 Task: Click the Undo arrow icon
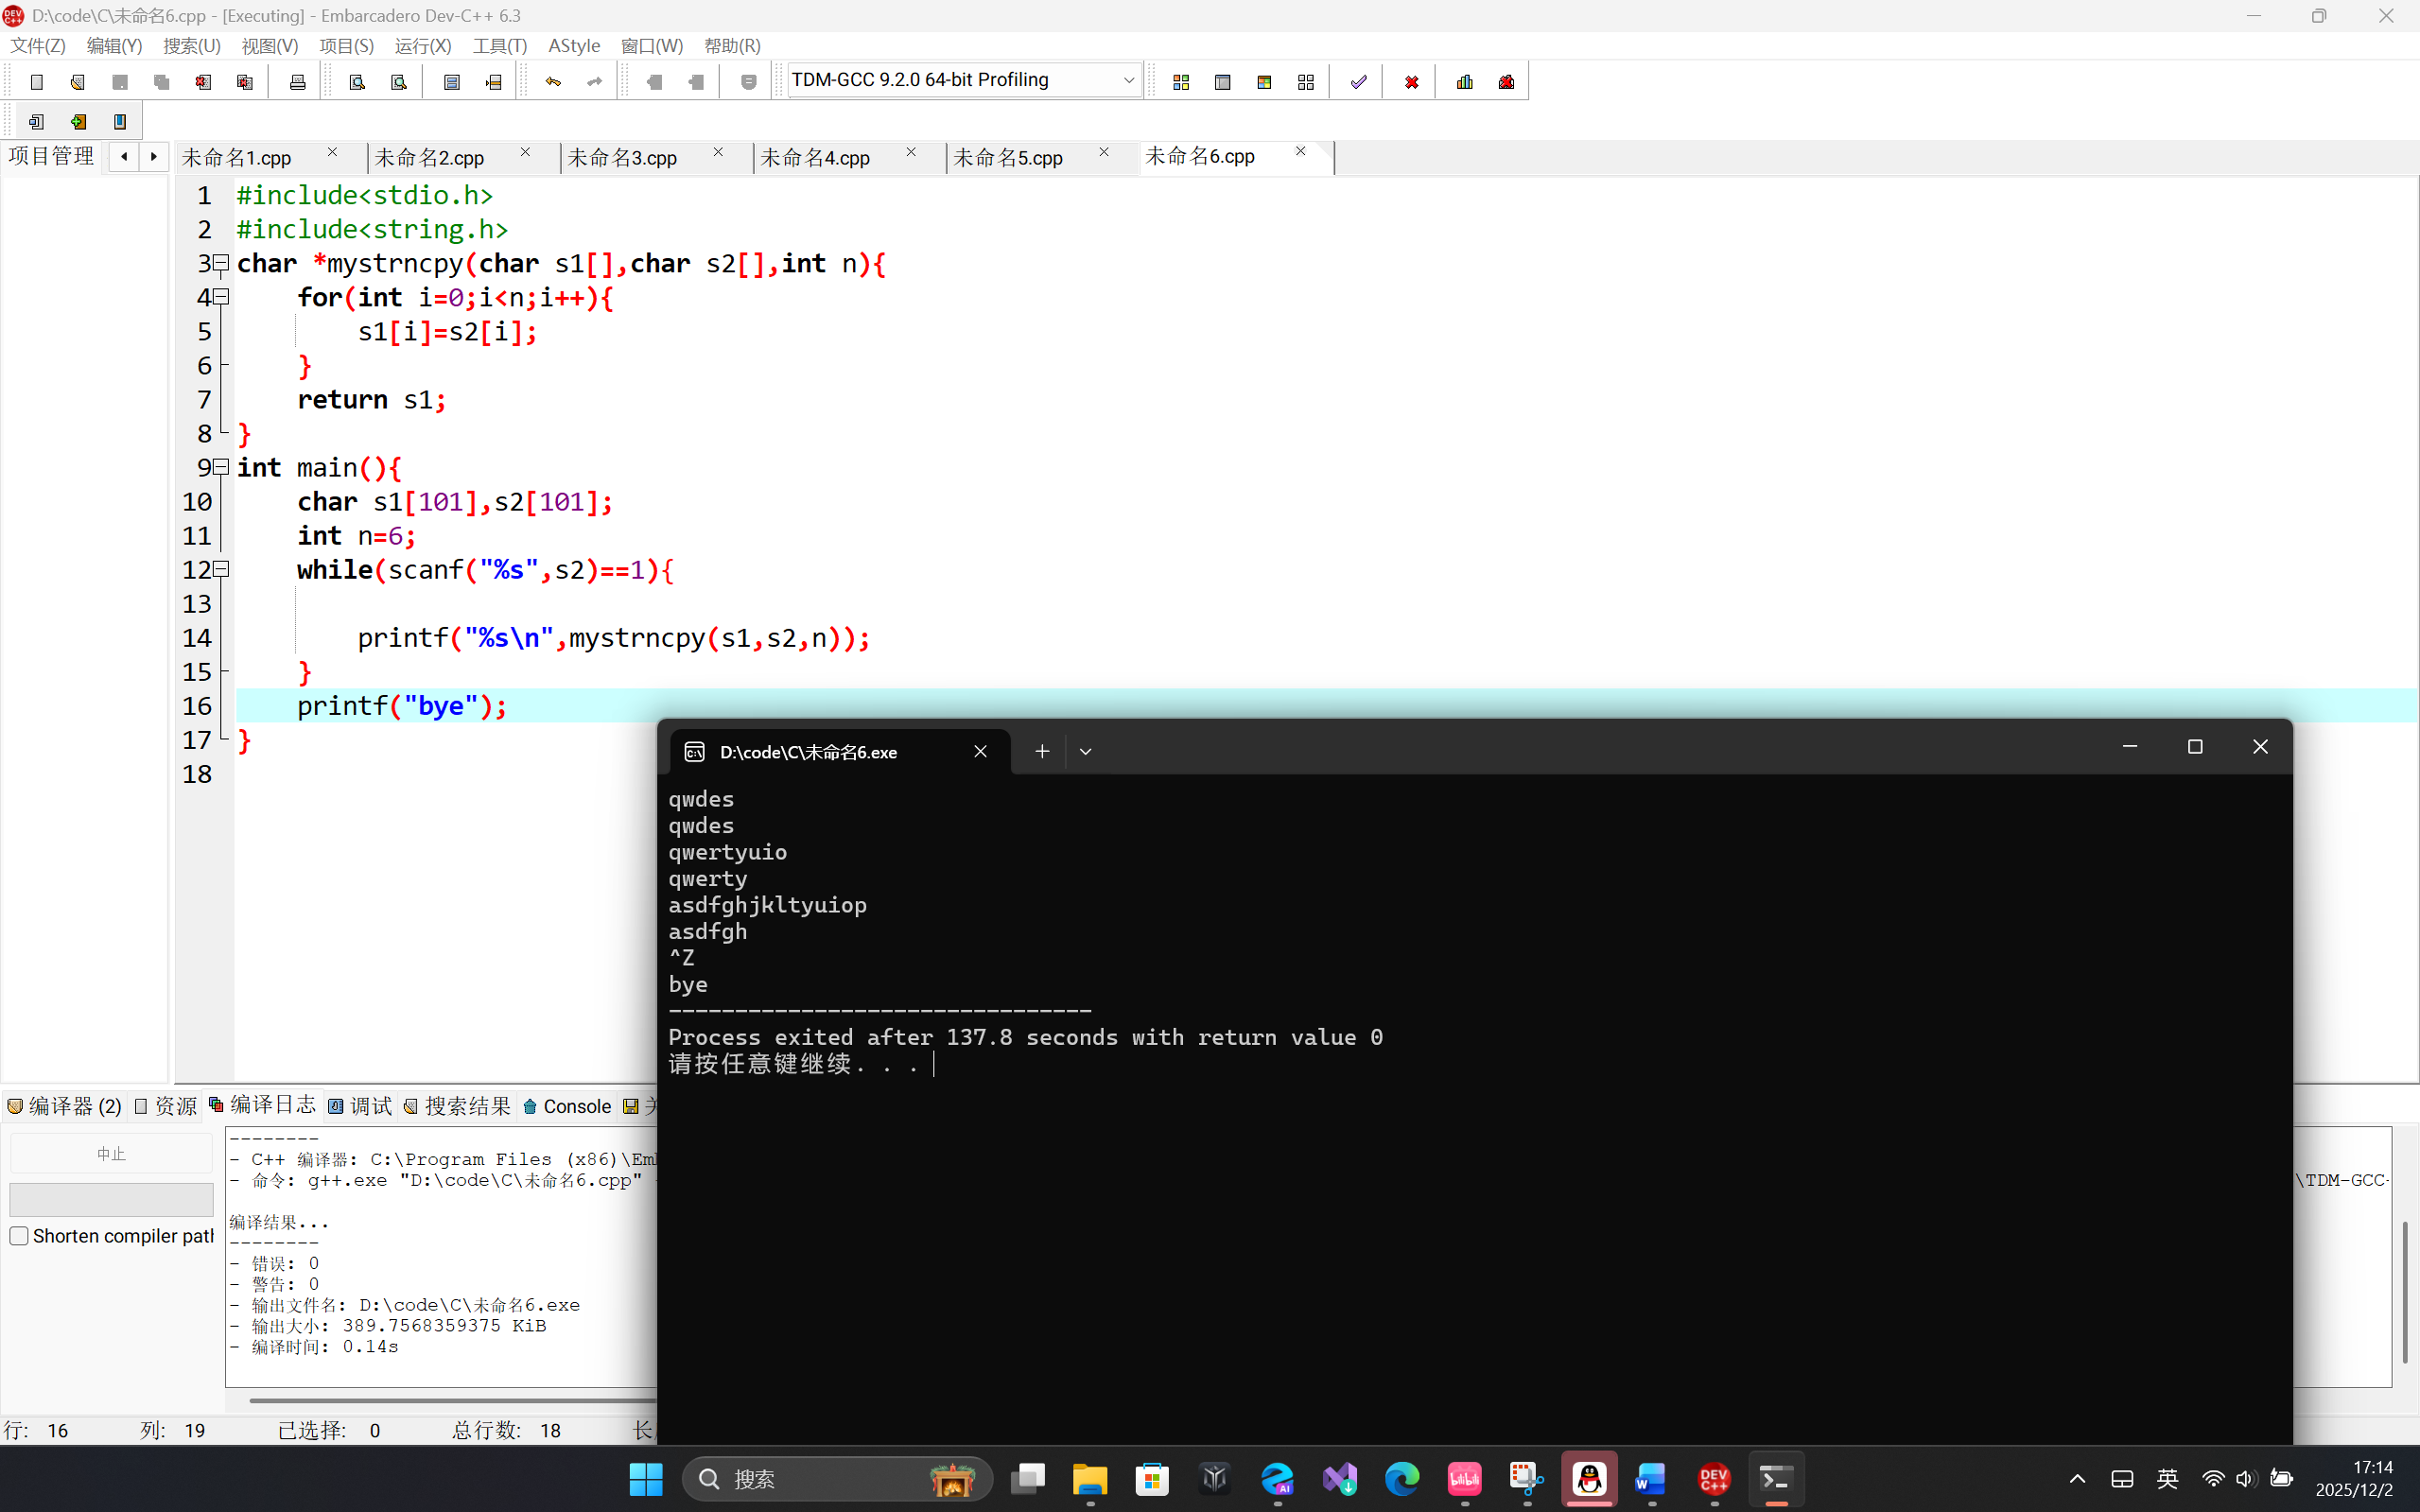tap(553, 82)
